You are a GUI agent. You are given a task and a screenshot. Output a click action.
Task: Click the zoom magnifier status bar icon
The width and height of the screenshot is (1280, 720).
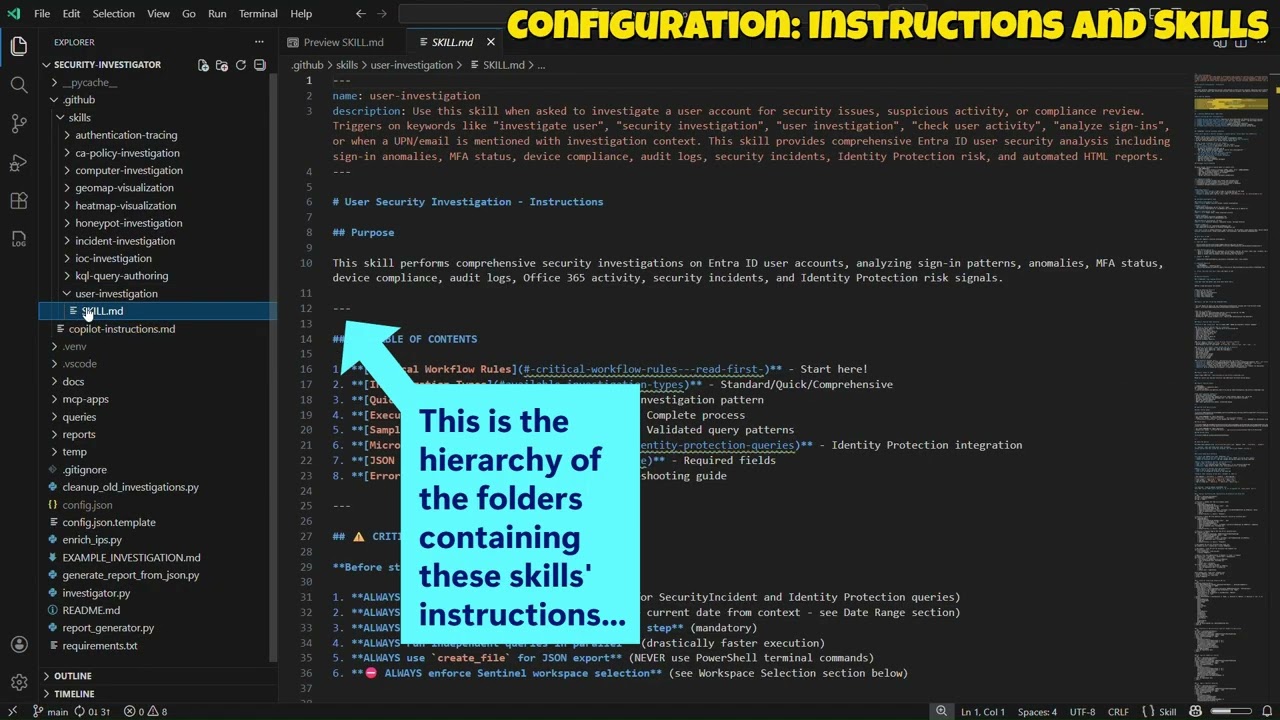pyautogui.click(x=941, y=712)
